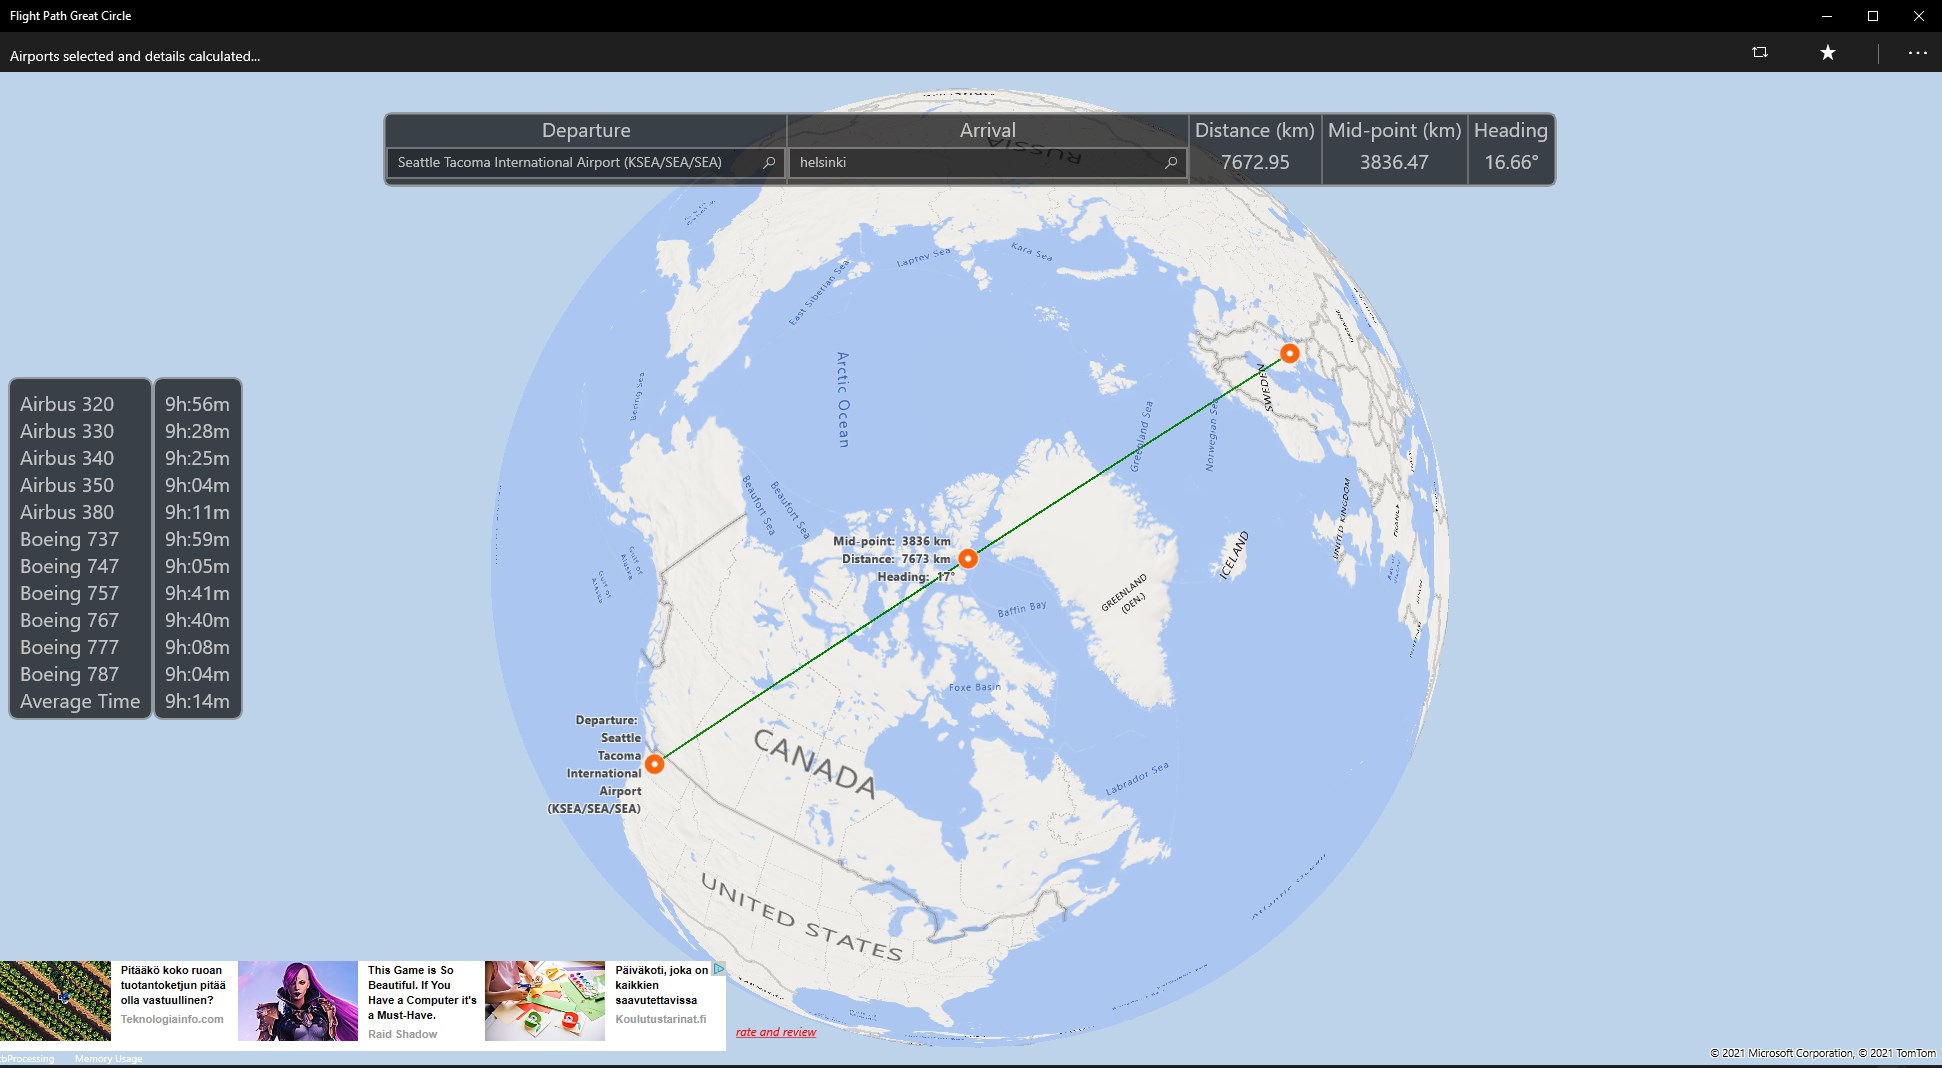
Task: Open the Raid Shadow game ad image
Action: pos(298,1001)
